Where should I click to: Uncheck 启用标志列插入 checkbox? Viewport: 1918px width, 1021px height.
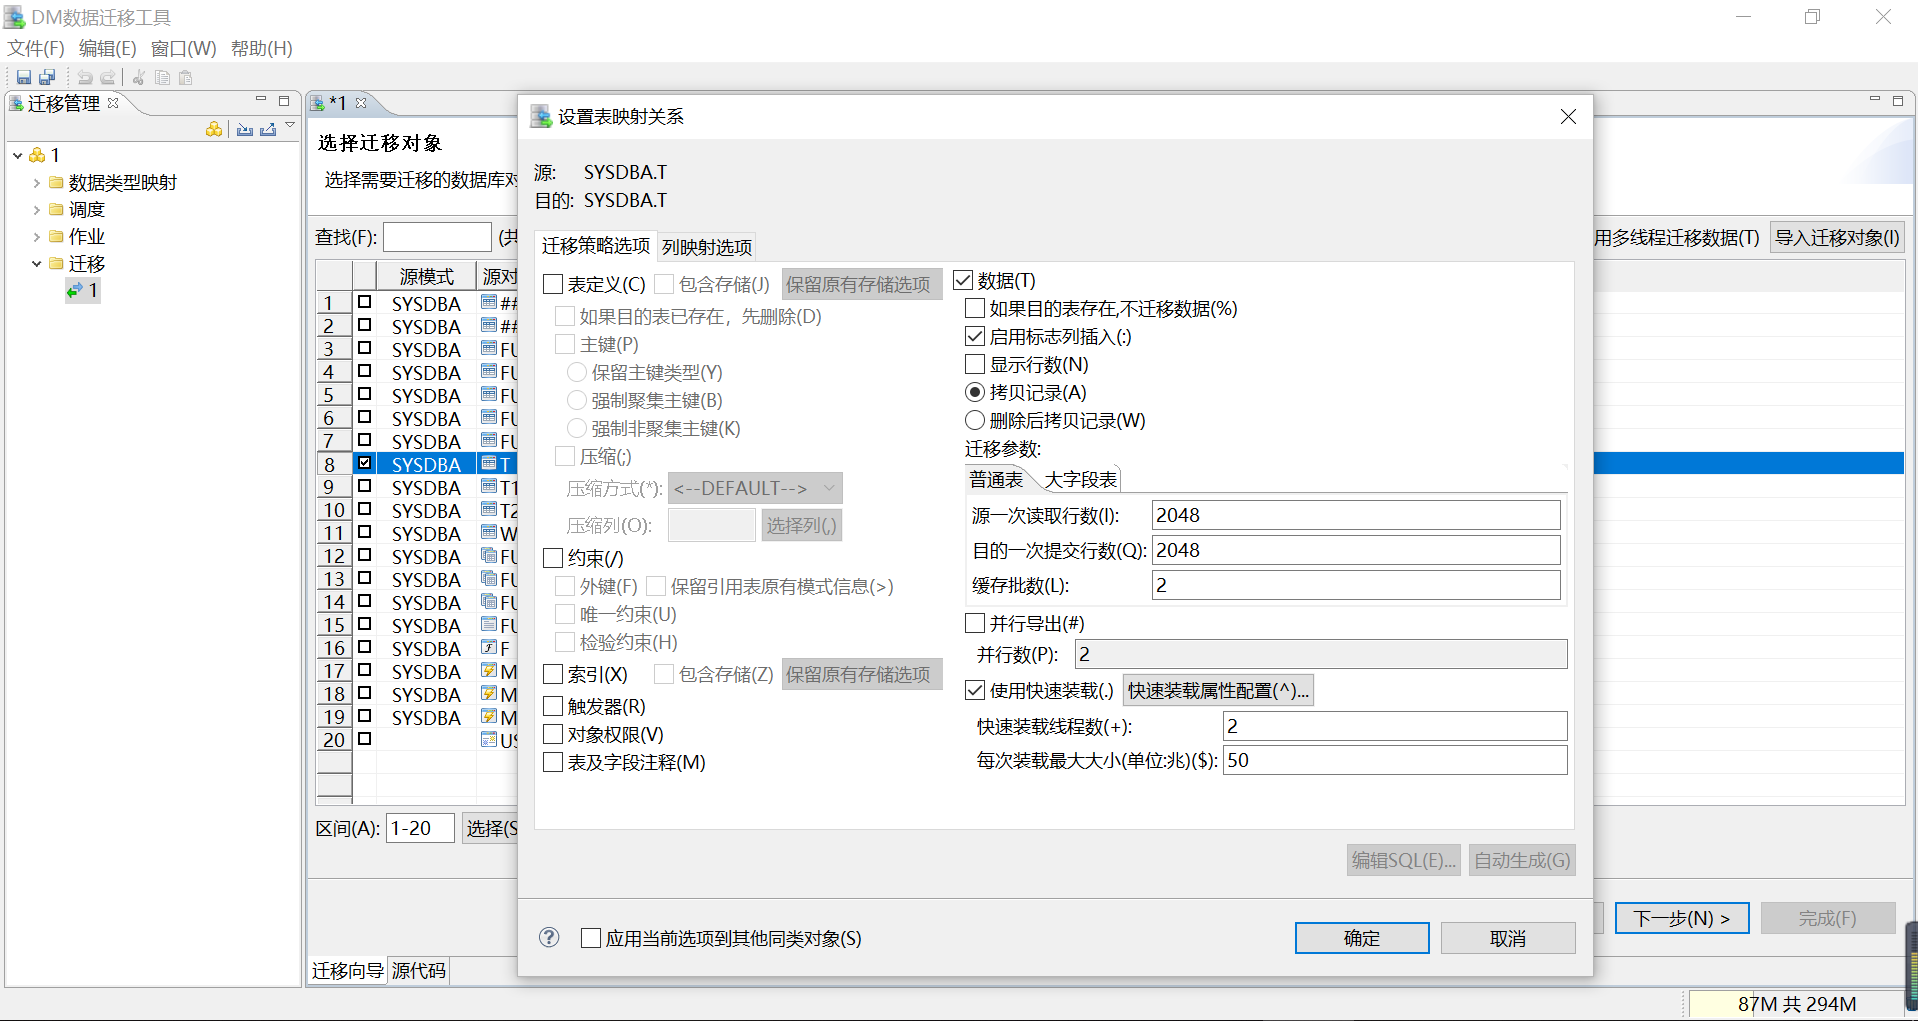pos(975,336)
